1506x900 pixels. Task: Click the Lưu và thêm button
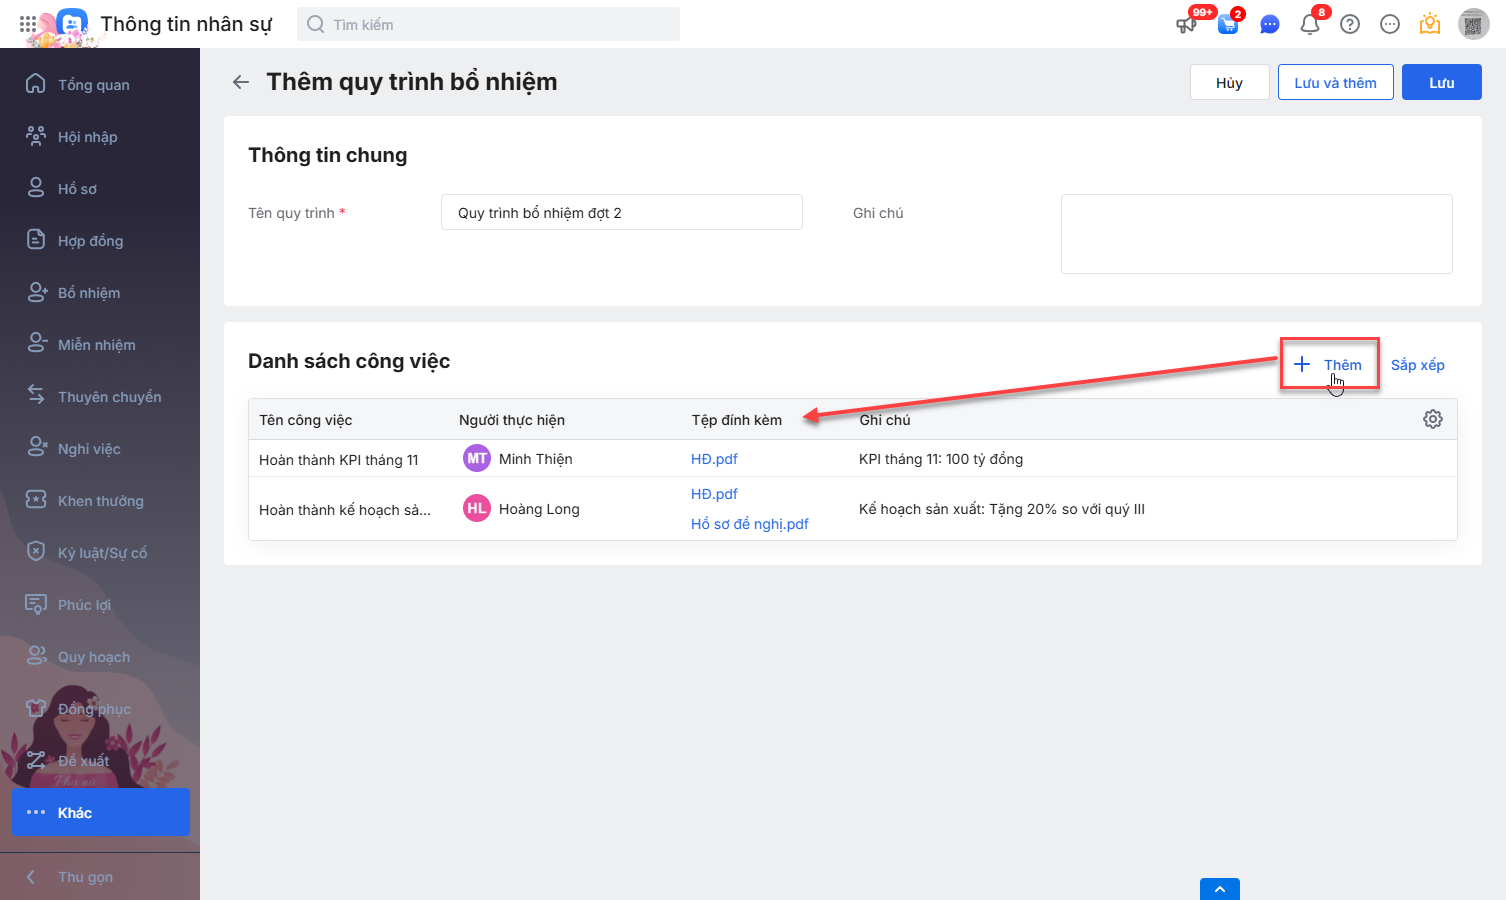click(x=1335, y=83)
